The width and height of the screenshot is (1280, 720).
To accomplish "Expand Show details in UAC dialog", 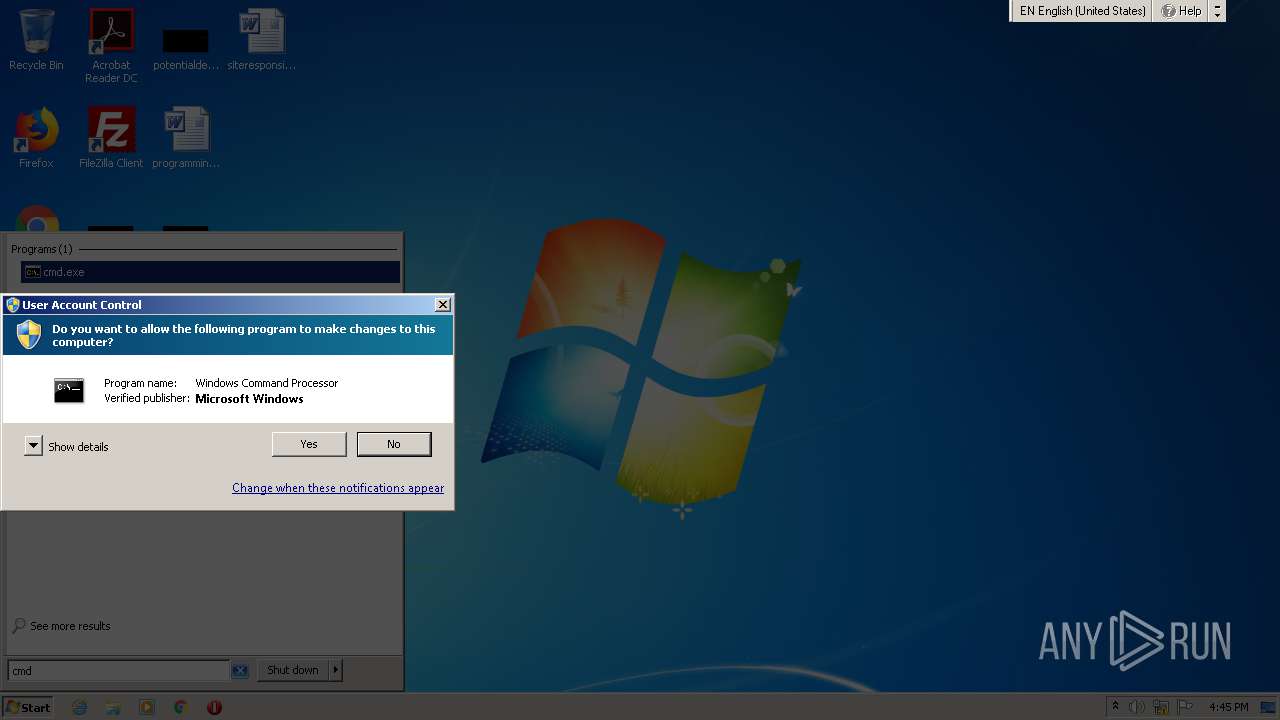I will [x=34, y=446].
